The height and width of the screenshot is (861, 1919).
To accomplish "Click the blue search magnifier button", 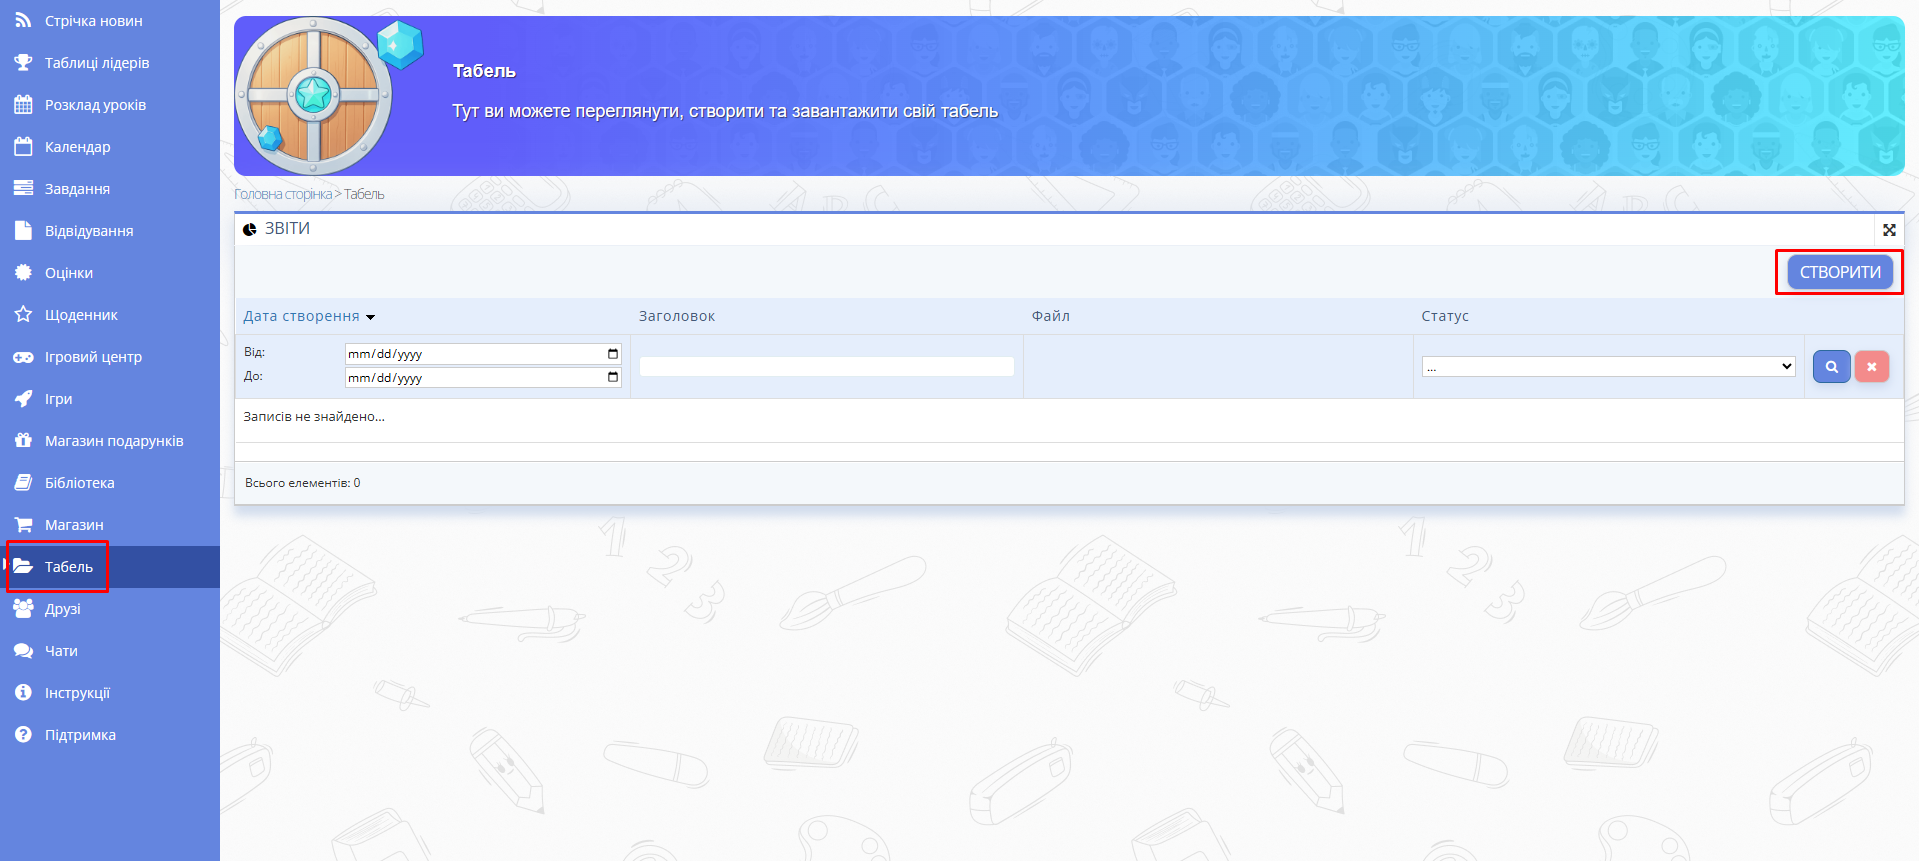I will (1831, 367).
